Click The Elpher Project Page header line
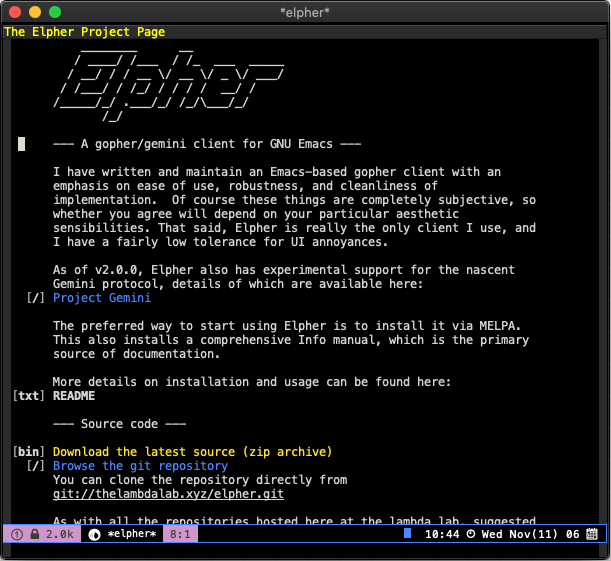 pos(85,32)
